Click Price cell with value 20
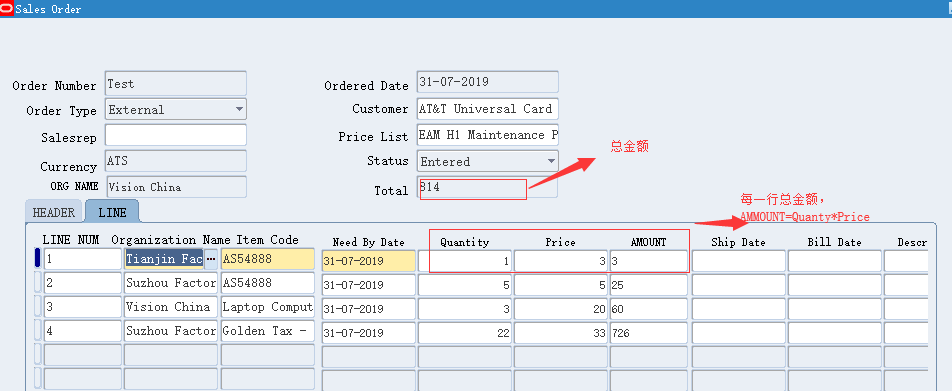 tap(561, 309)
